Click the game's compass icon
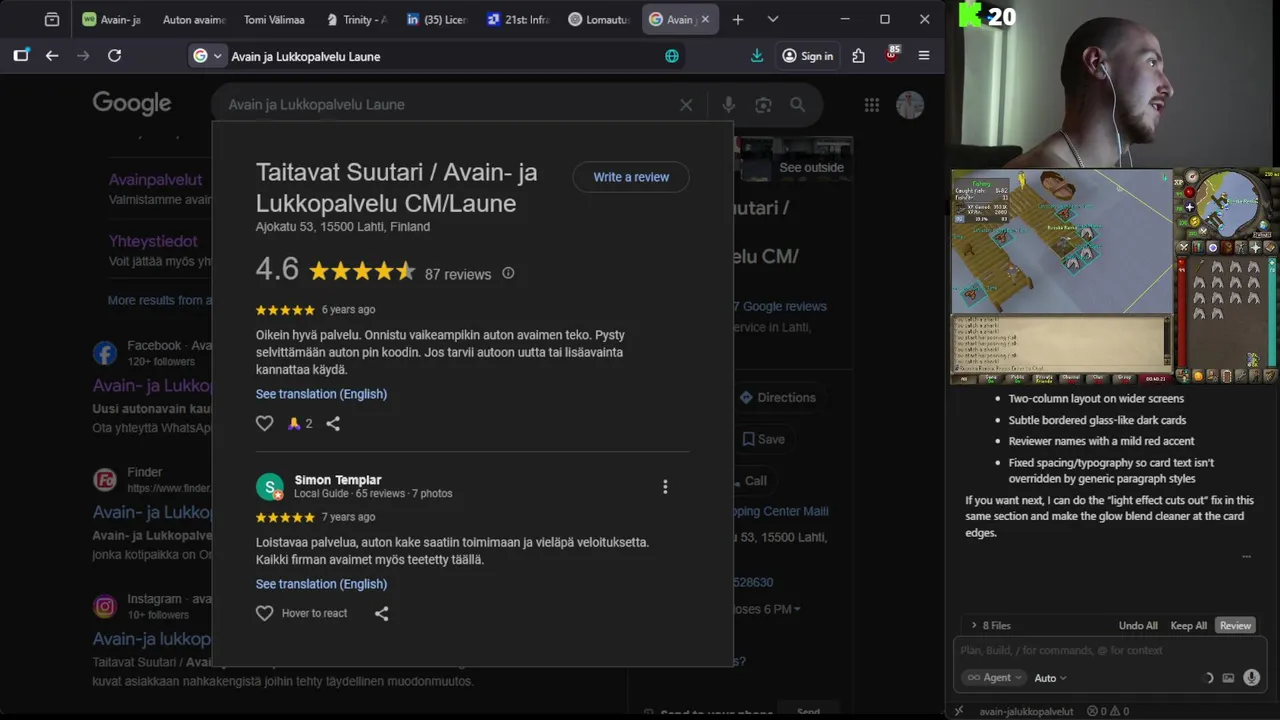Image resolution: width=1280 pixels, height=720 pixels. tap(1193, 177)
